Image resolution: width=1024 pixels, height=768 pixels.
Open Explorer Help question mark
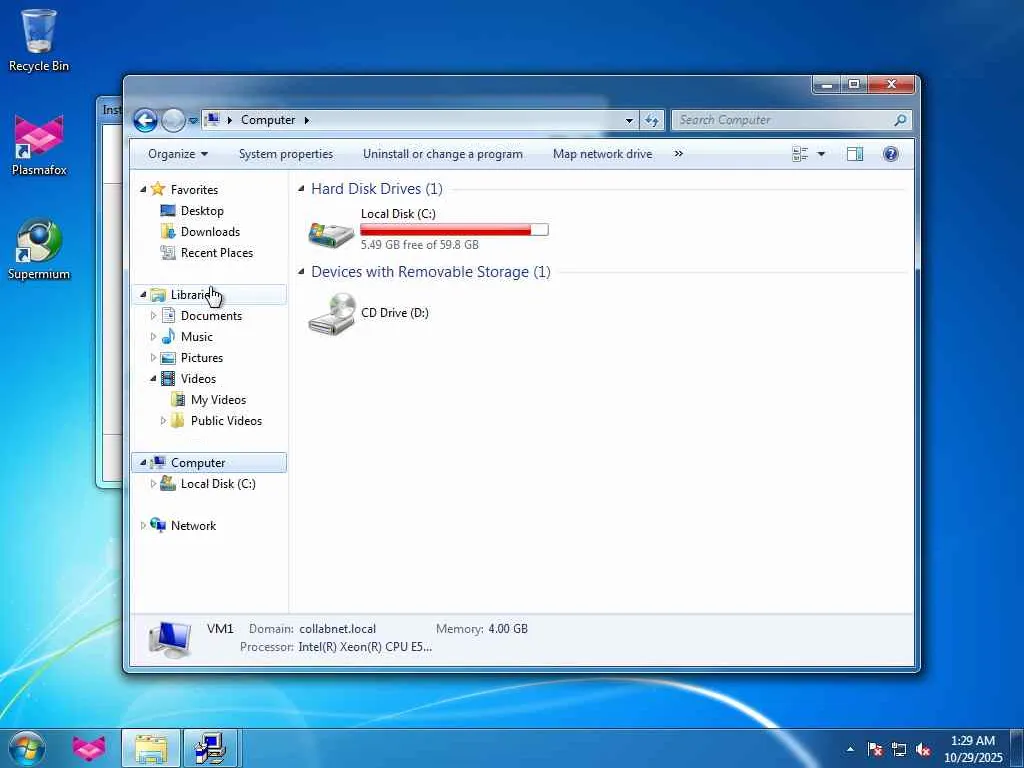890,154
